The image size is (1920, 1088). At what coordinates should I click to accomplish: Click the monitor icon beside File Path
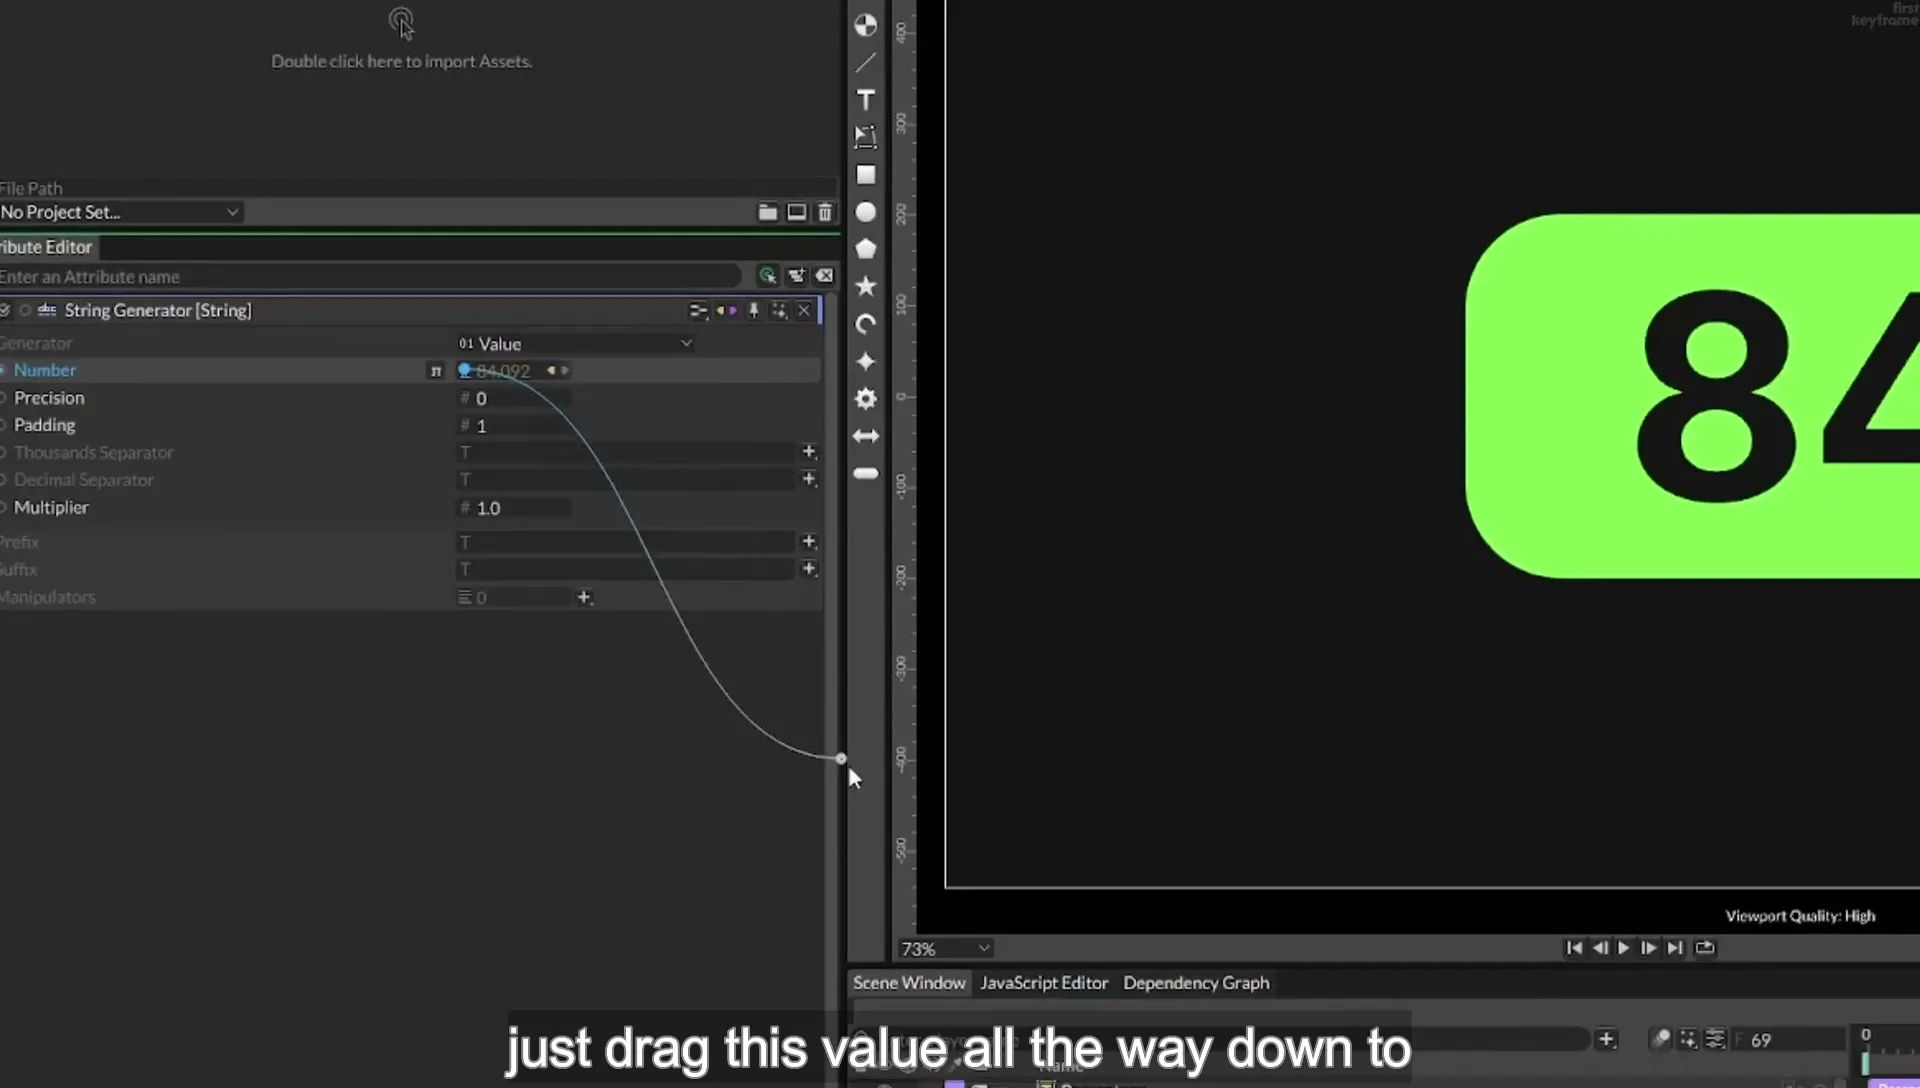(x=797, y=212)
